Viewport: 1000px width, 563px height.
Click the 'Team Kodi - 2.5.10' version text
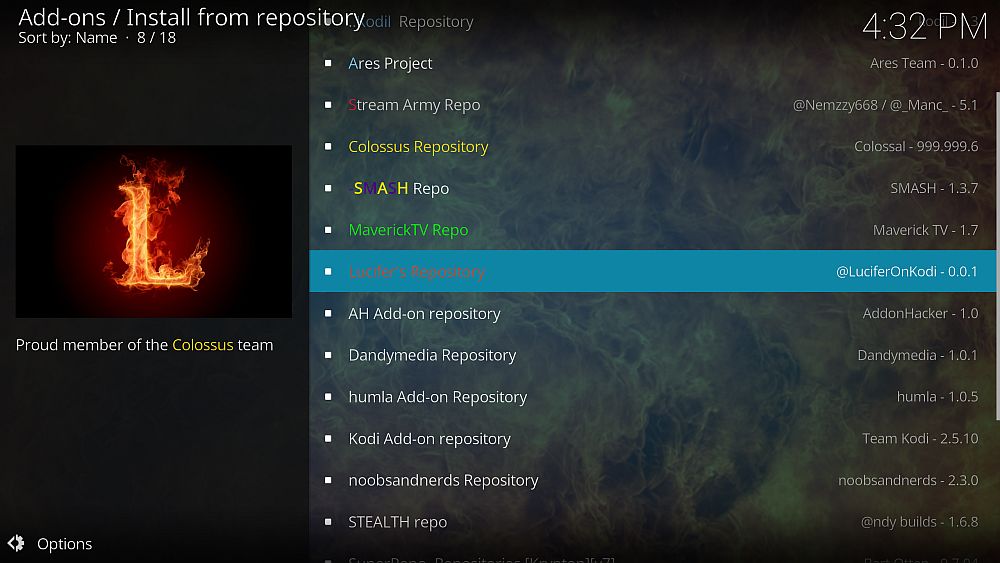[x=920, y=438]
